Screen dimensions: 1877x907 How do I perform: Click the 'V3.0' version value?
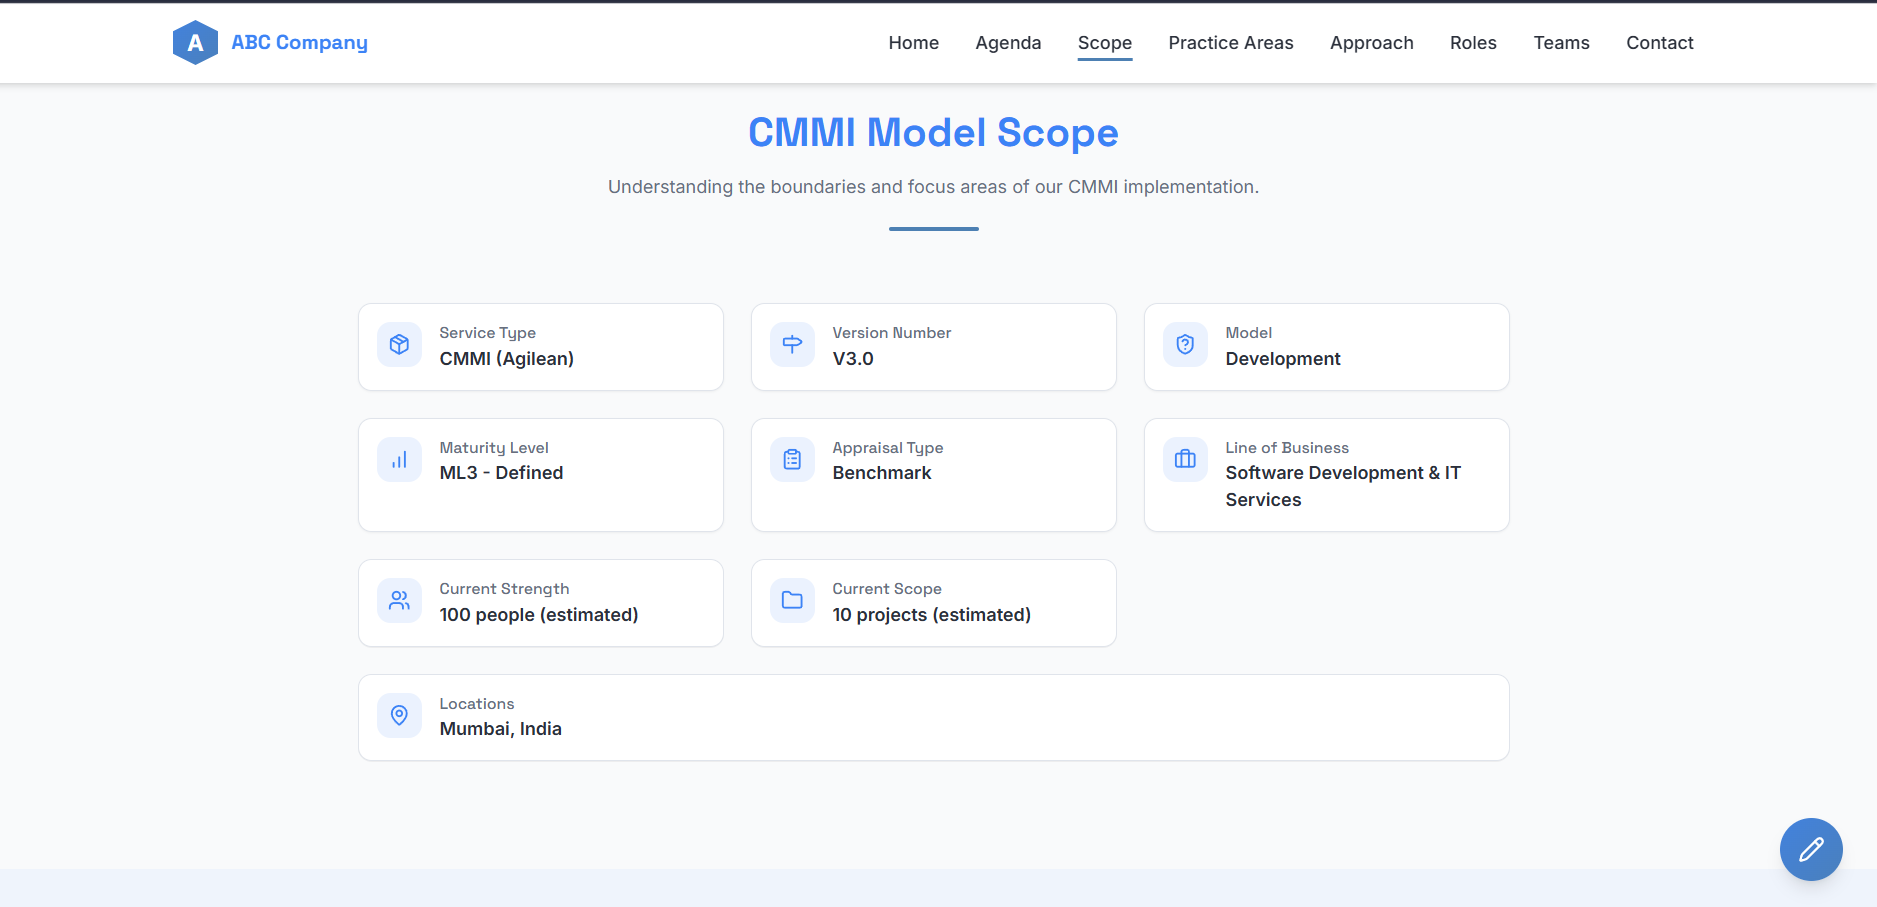(x=853, y=359)
